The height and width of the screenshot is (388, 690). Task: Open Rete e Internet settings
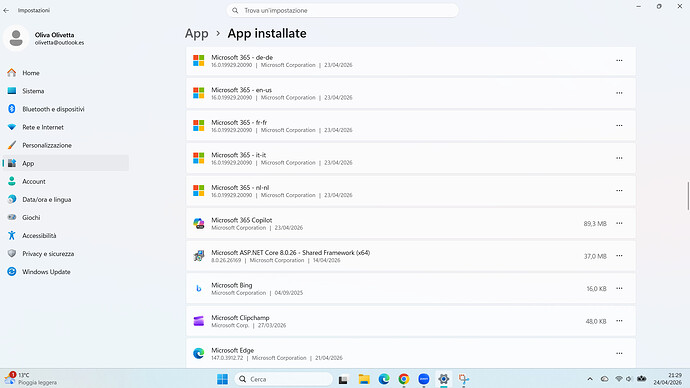(x=66, y=127)
